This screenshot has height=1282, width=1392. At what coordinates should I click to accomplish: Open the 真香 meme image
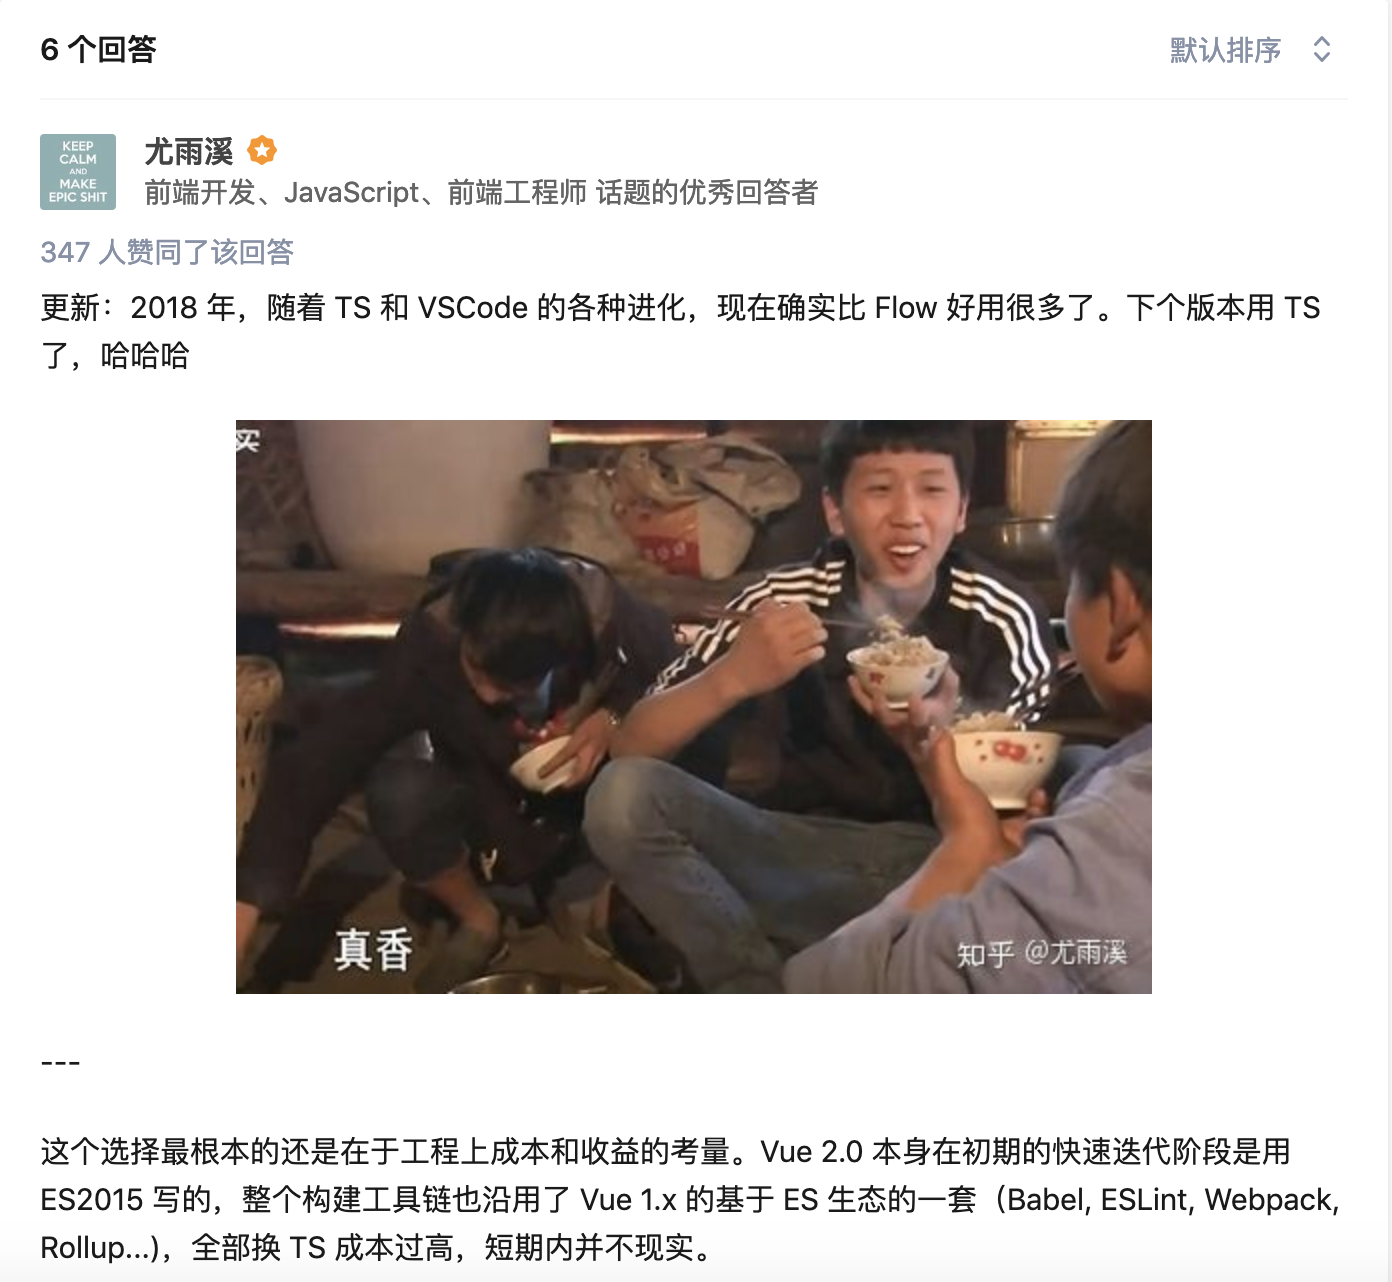[694, 707]
